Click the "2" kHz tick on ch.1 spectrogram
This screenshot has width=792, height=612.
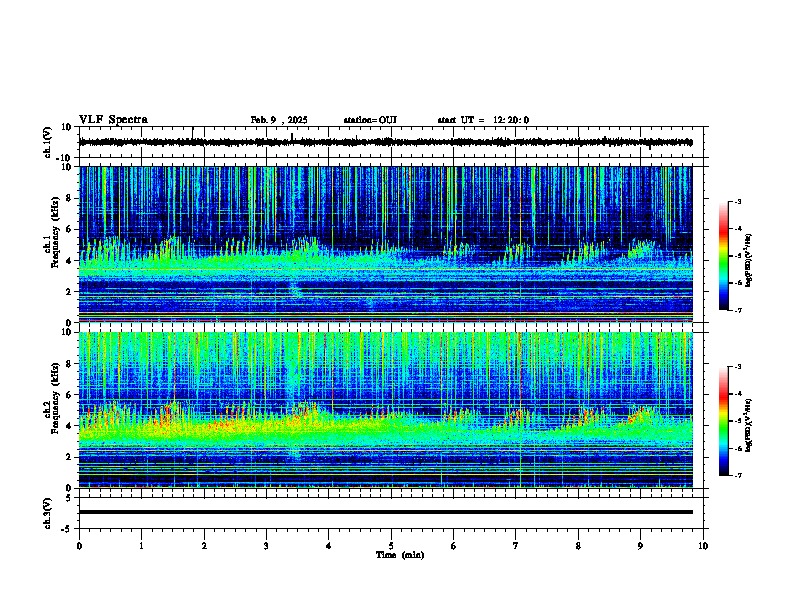point(69,292)
